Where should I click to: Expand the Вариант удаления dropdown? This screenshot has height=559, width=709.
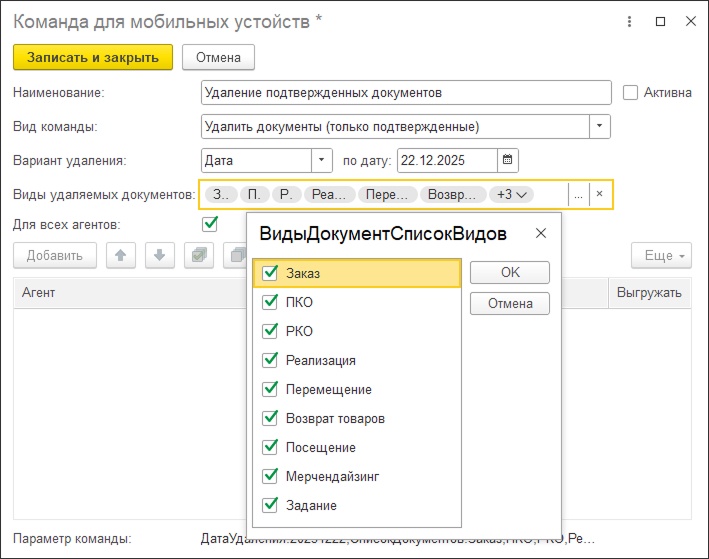[x=321, y=160]
